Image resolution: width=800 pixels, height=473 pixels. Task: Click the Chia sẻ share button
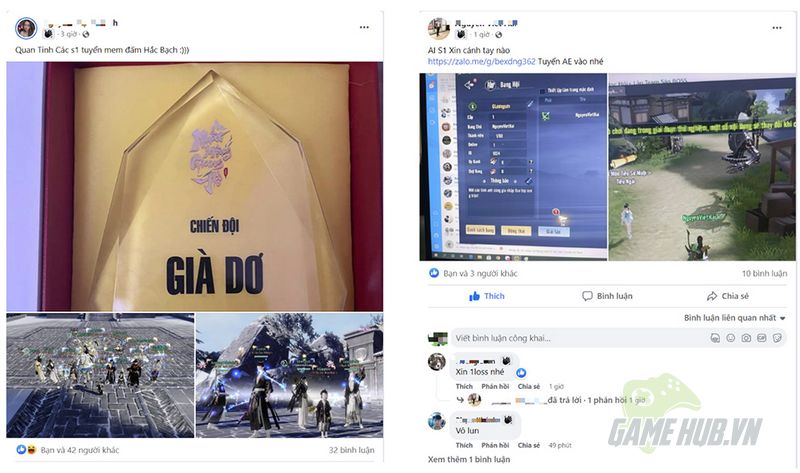(728, 296)
